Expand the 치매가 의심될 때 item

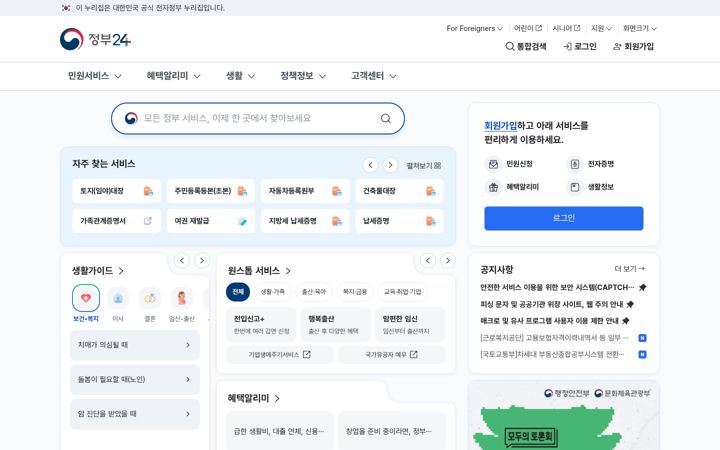click(135, 345)
